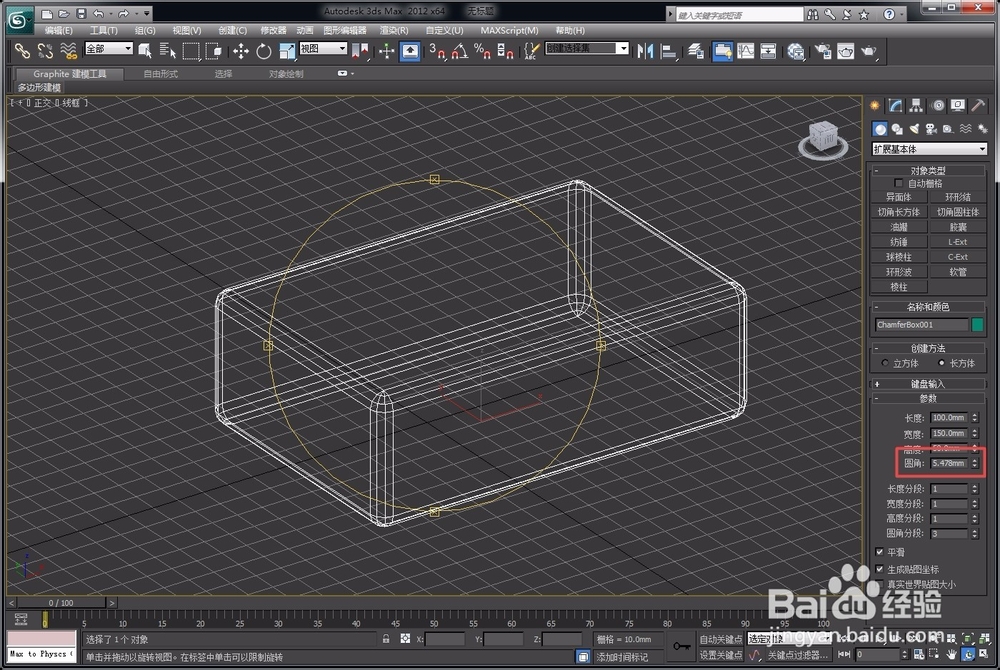The width and height of the screenshot is (1000, 670).
Task: Open Edit Named Selection Sets
Action: click(x=531, y=51)
